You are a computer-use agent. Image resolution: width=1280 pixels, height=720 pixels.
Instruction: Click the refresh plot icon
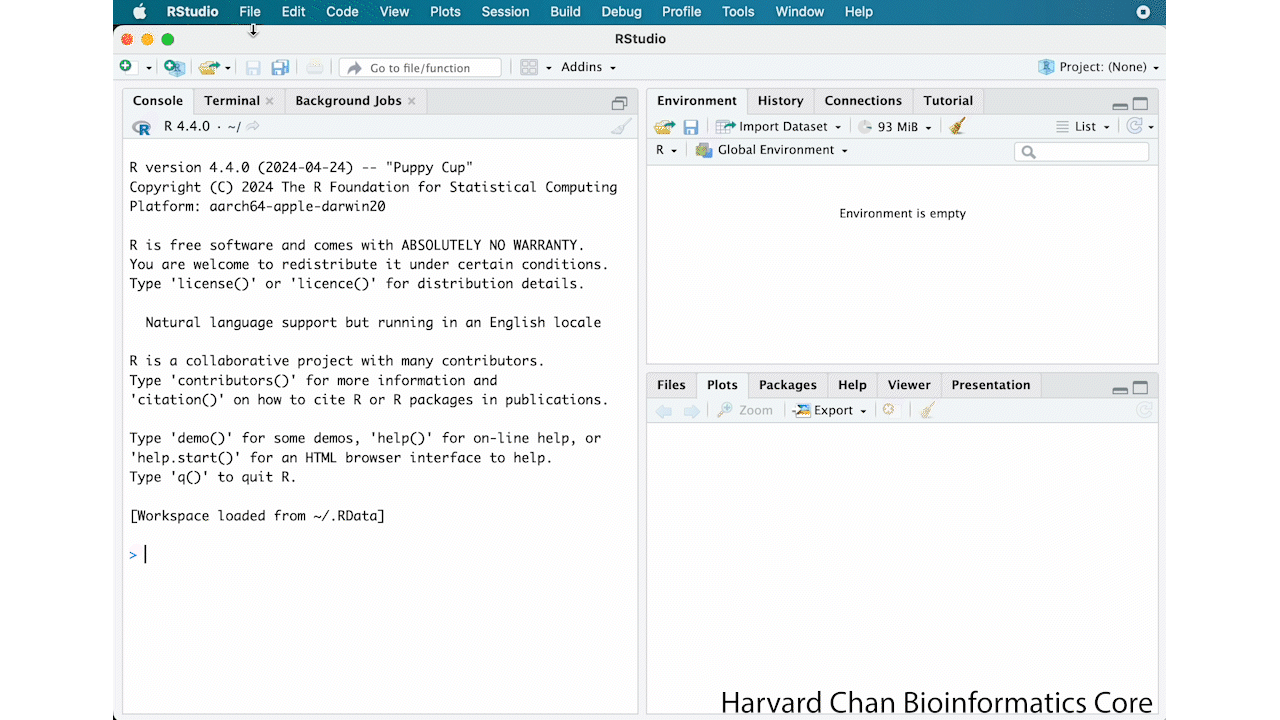click(1144, 410)
